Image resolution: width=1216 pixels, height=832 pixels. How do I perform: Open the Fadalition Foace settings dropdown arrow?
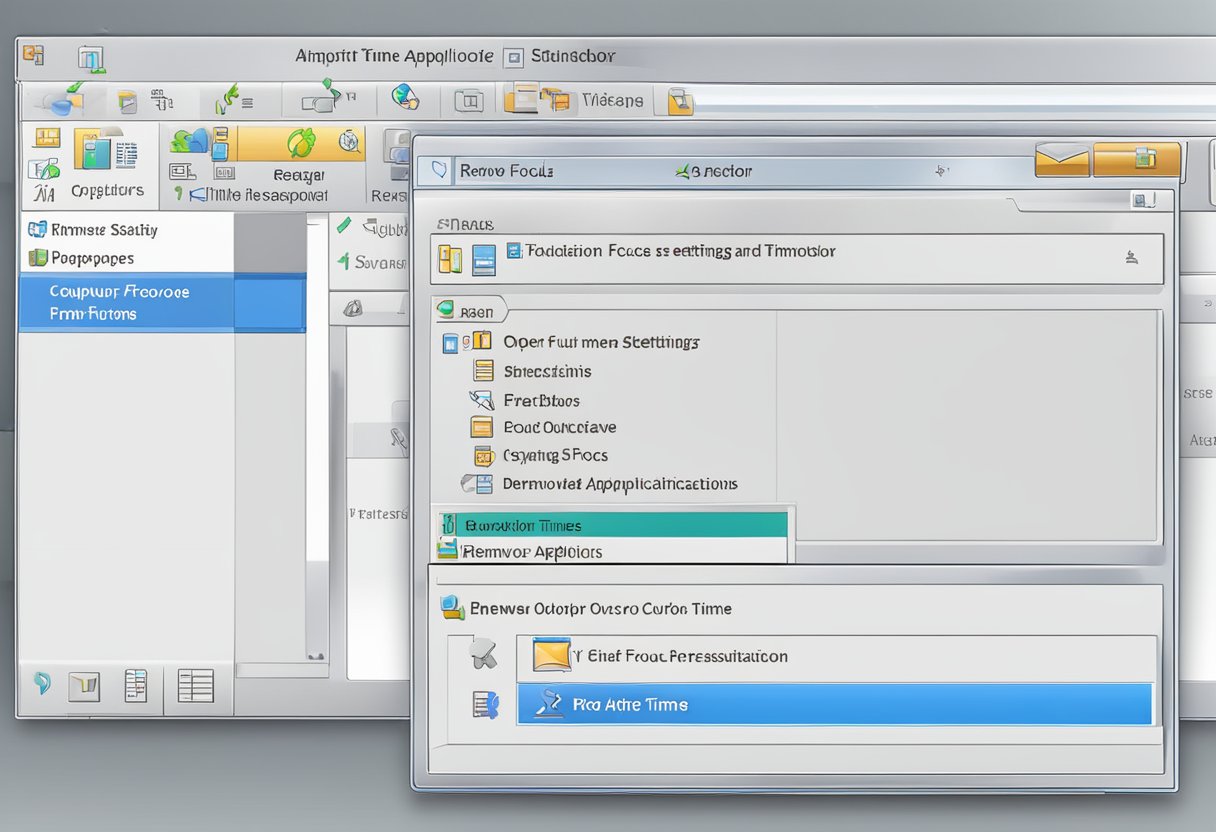[1131, 258]
